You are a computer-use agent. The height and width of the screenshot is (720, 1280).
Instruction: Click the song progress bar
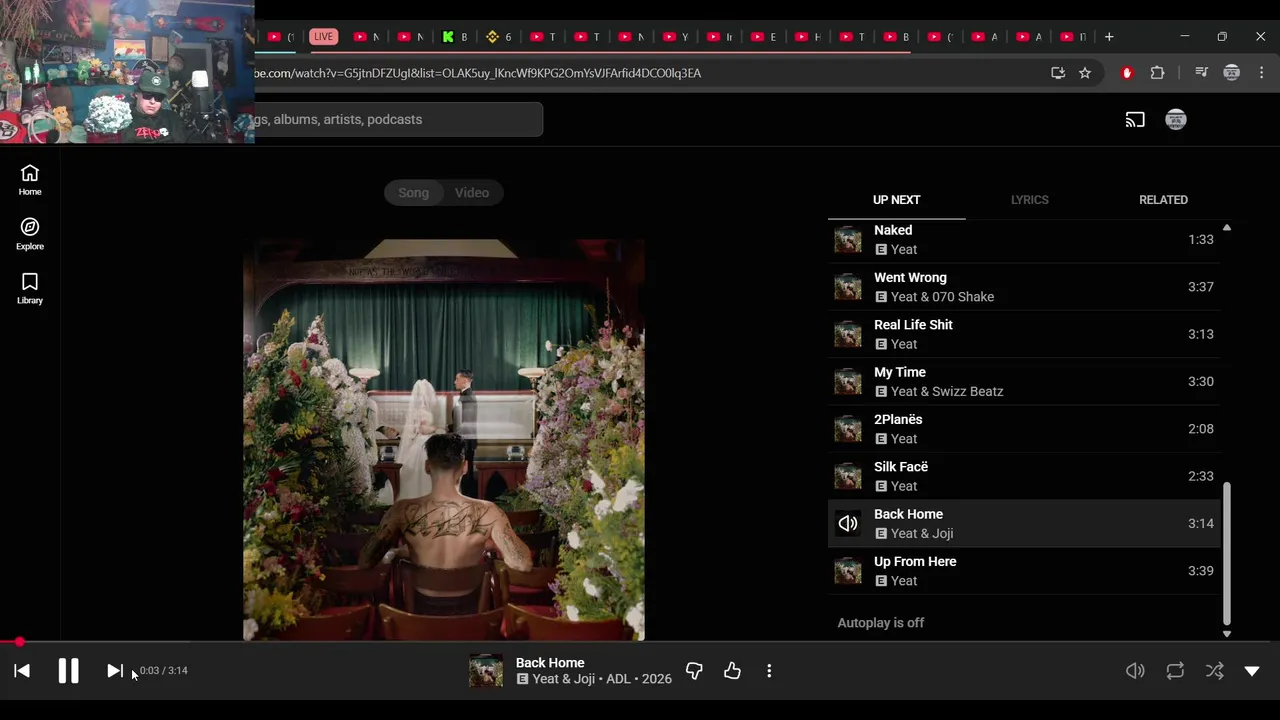[x=640, y=642]
